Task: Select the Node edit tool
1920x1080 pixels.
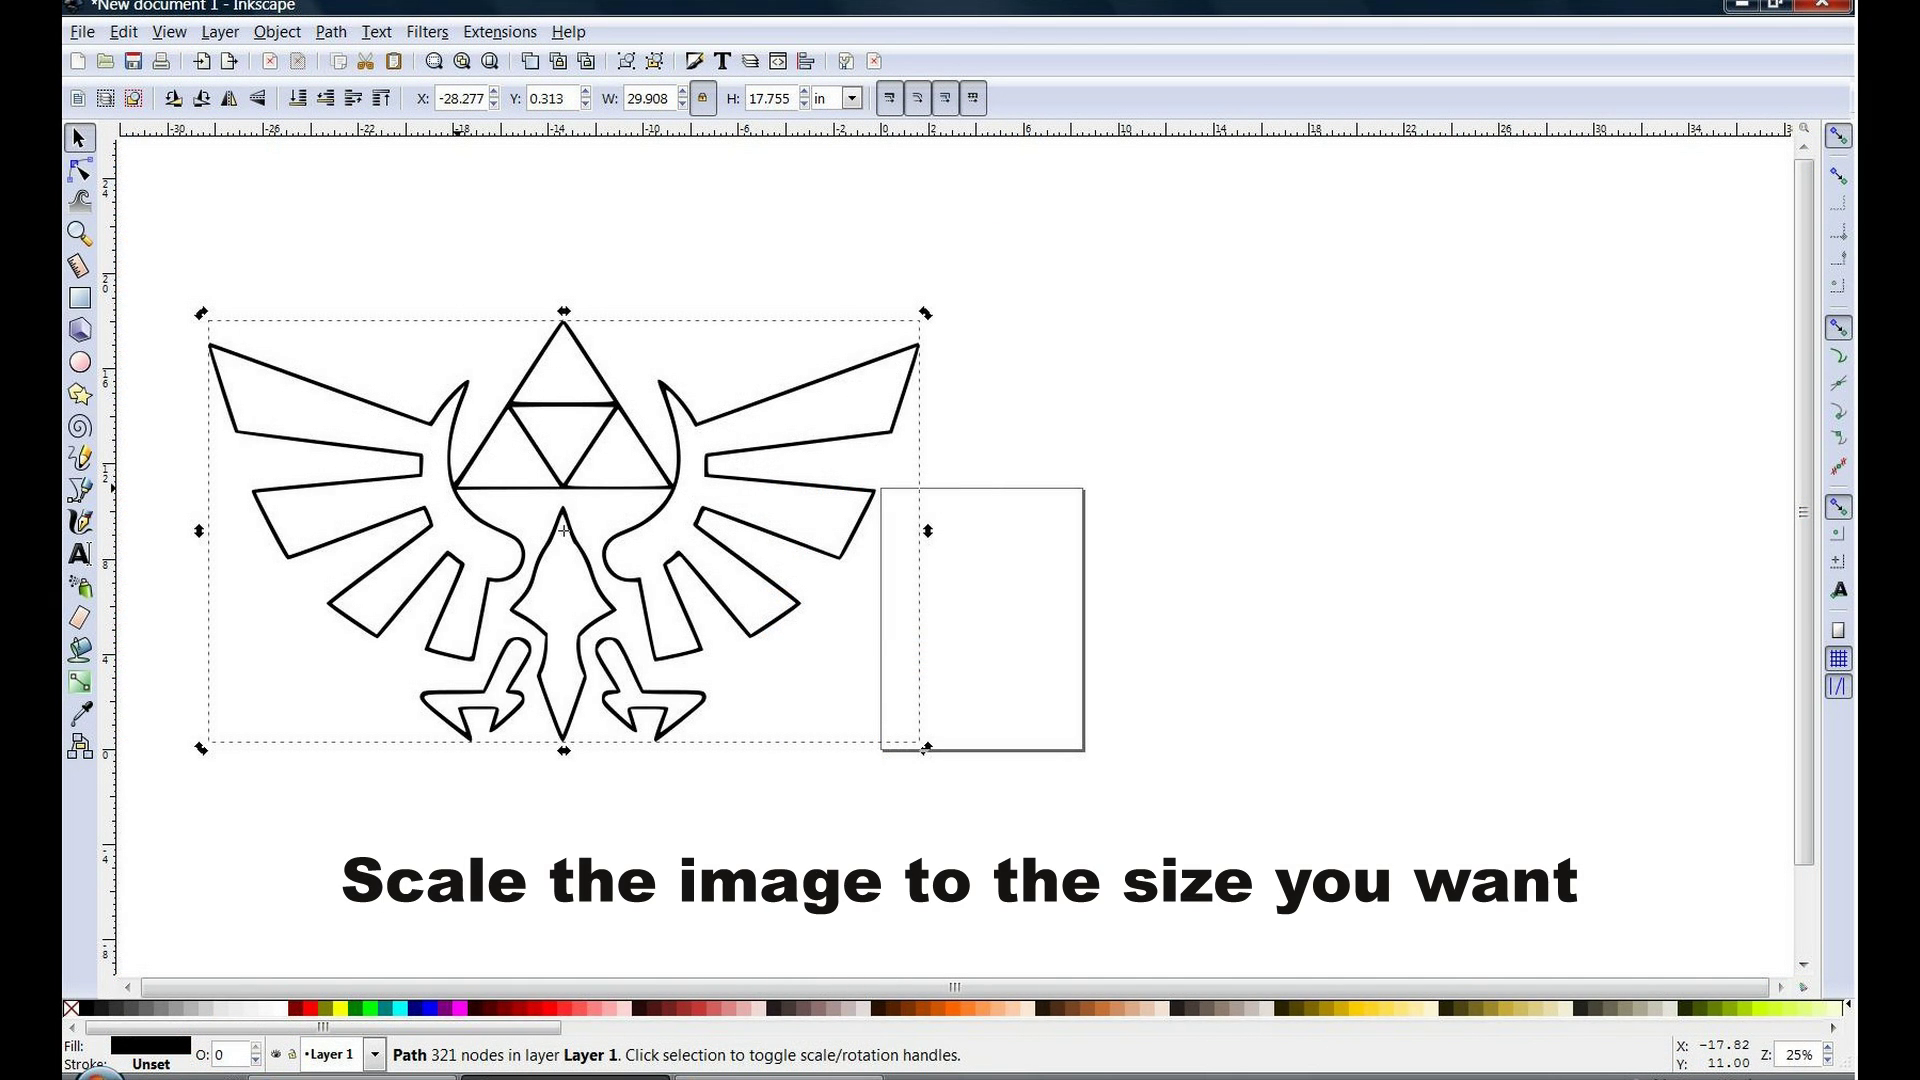Action: (x=79, y=170)
